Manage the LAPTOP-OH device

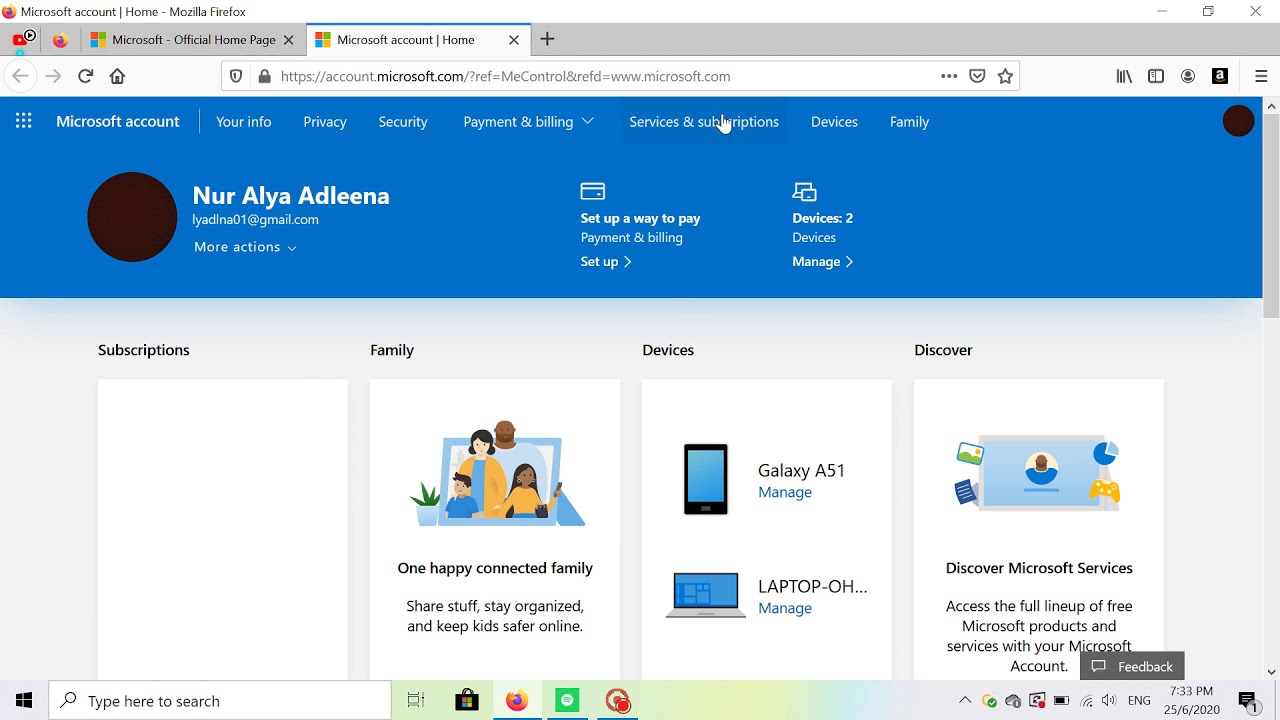[785, 608]
